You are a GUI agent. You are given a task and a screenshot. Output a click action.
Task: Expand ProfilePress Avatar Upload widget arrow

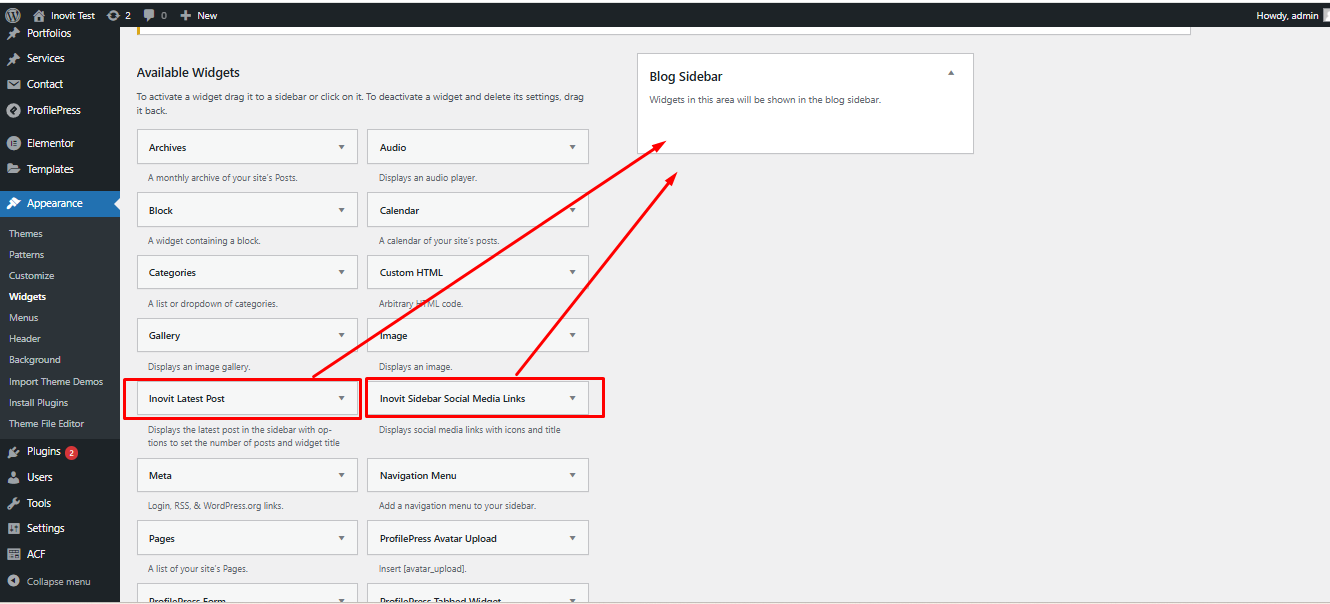[573, 538]
